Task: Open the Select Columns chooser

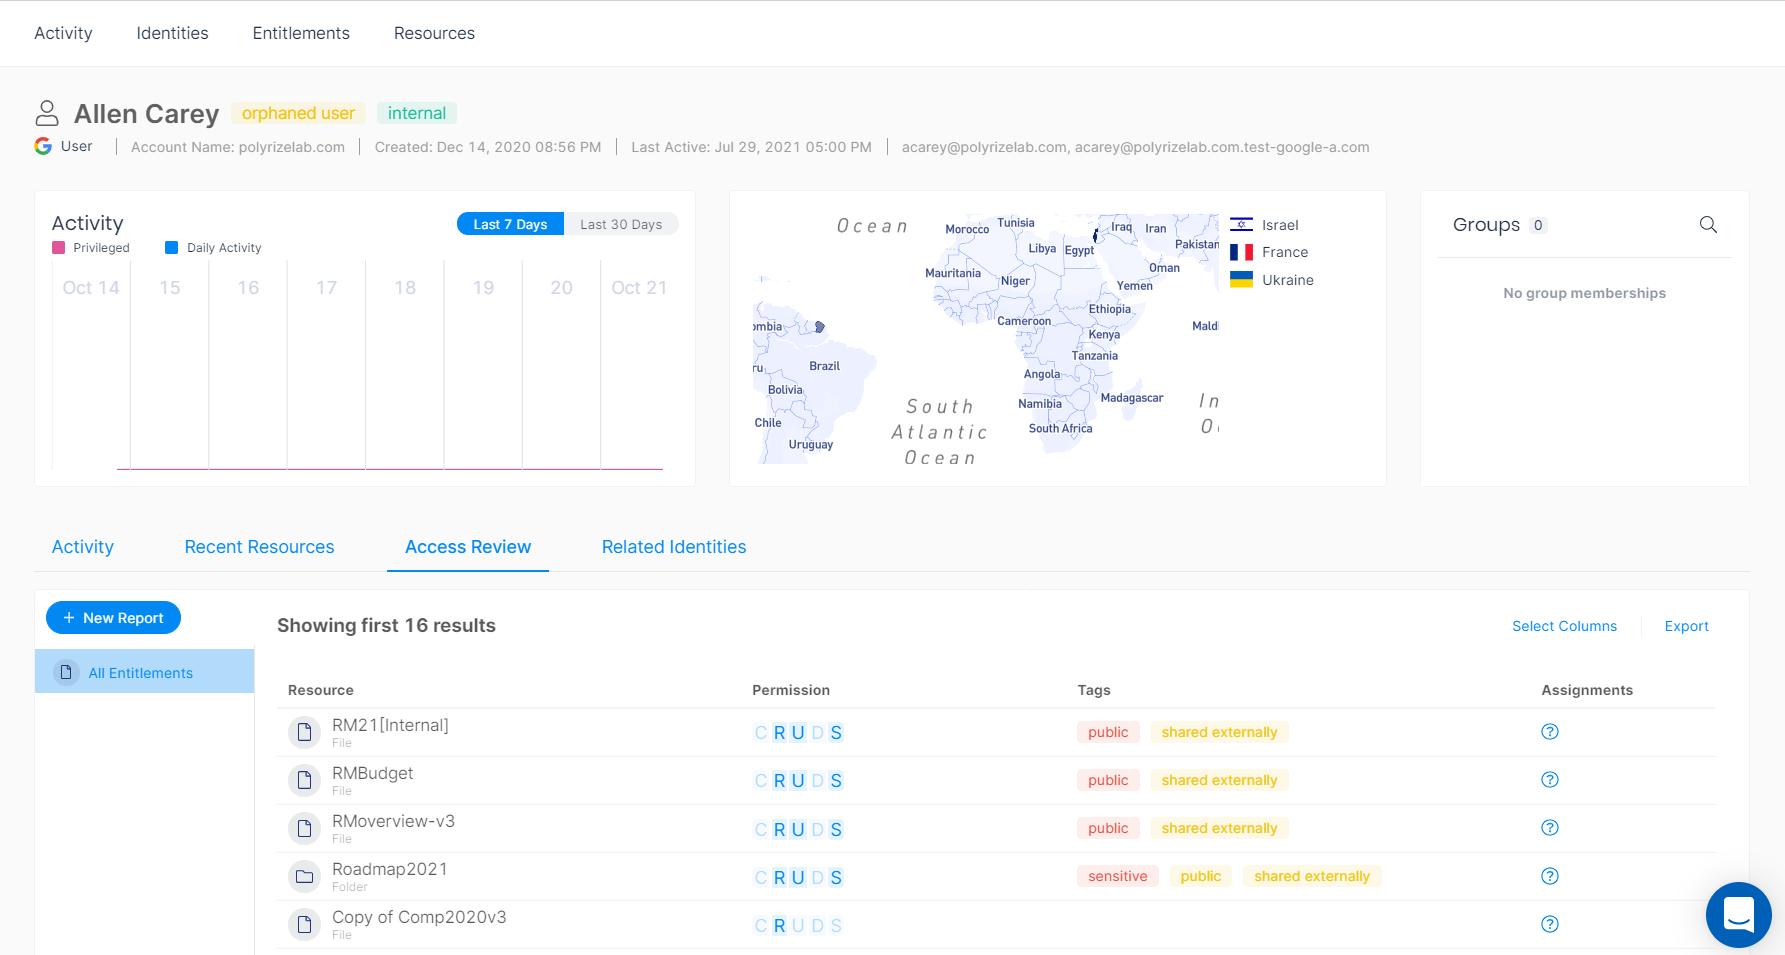Action: pyautogui.click(x=1564, y=626)
